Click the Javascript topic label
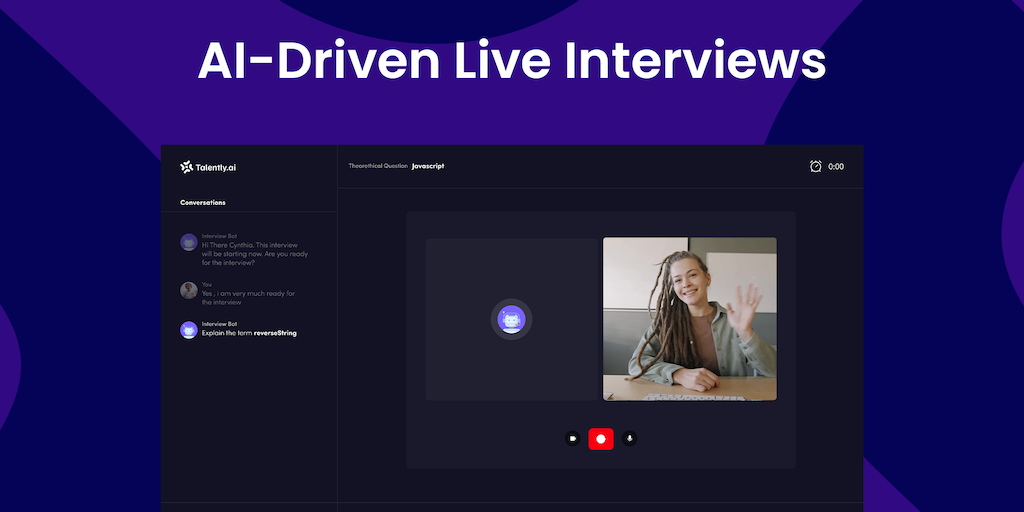The height and width of the screenshot is (512, 1024). pos(428,166)
